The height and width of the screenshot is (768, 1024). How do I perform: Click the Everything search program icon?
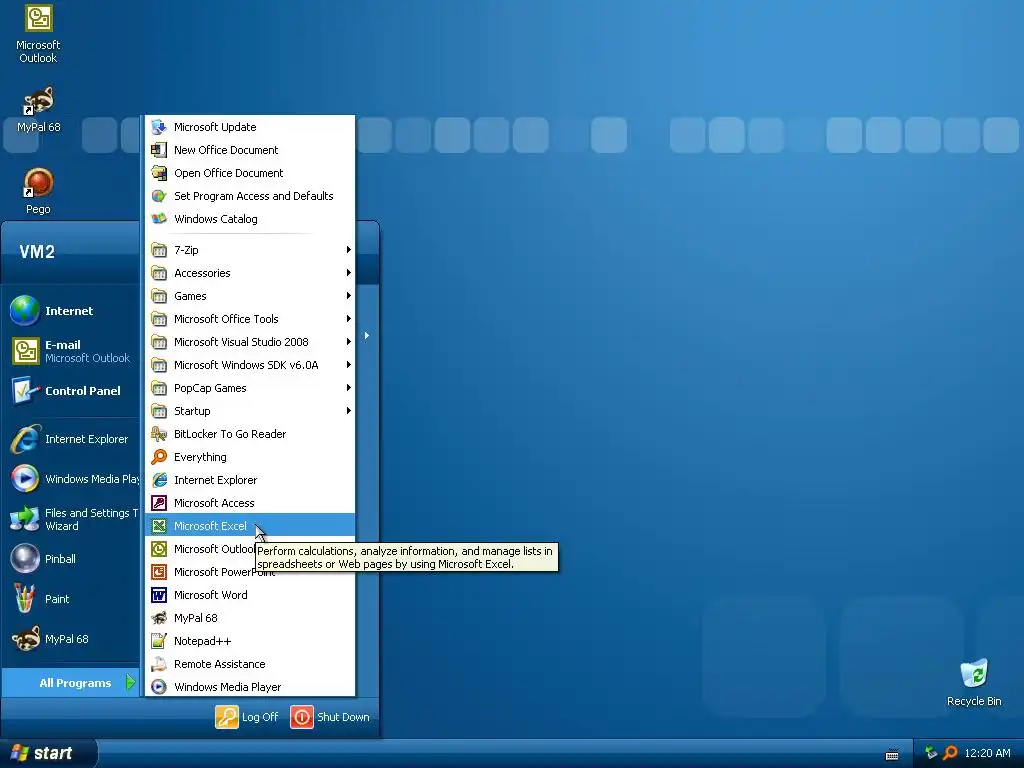pos(159,456)
